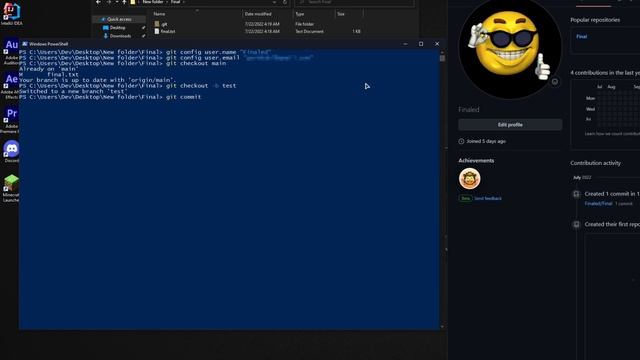Select Desktop in Explorer sidebar

pyautogui.click(x=118, y=28)
